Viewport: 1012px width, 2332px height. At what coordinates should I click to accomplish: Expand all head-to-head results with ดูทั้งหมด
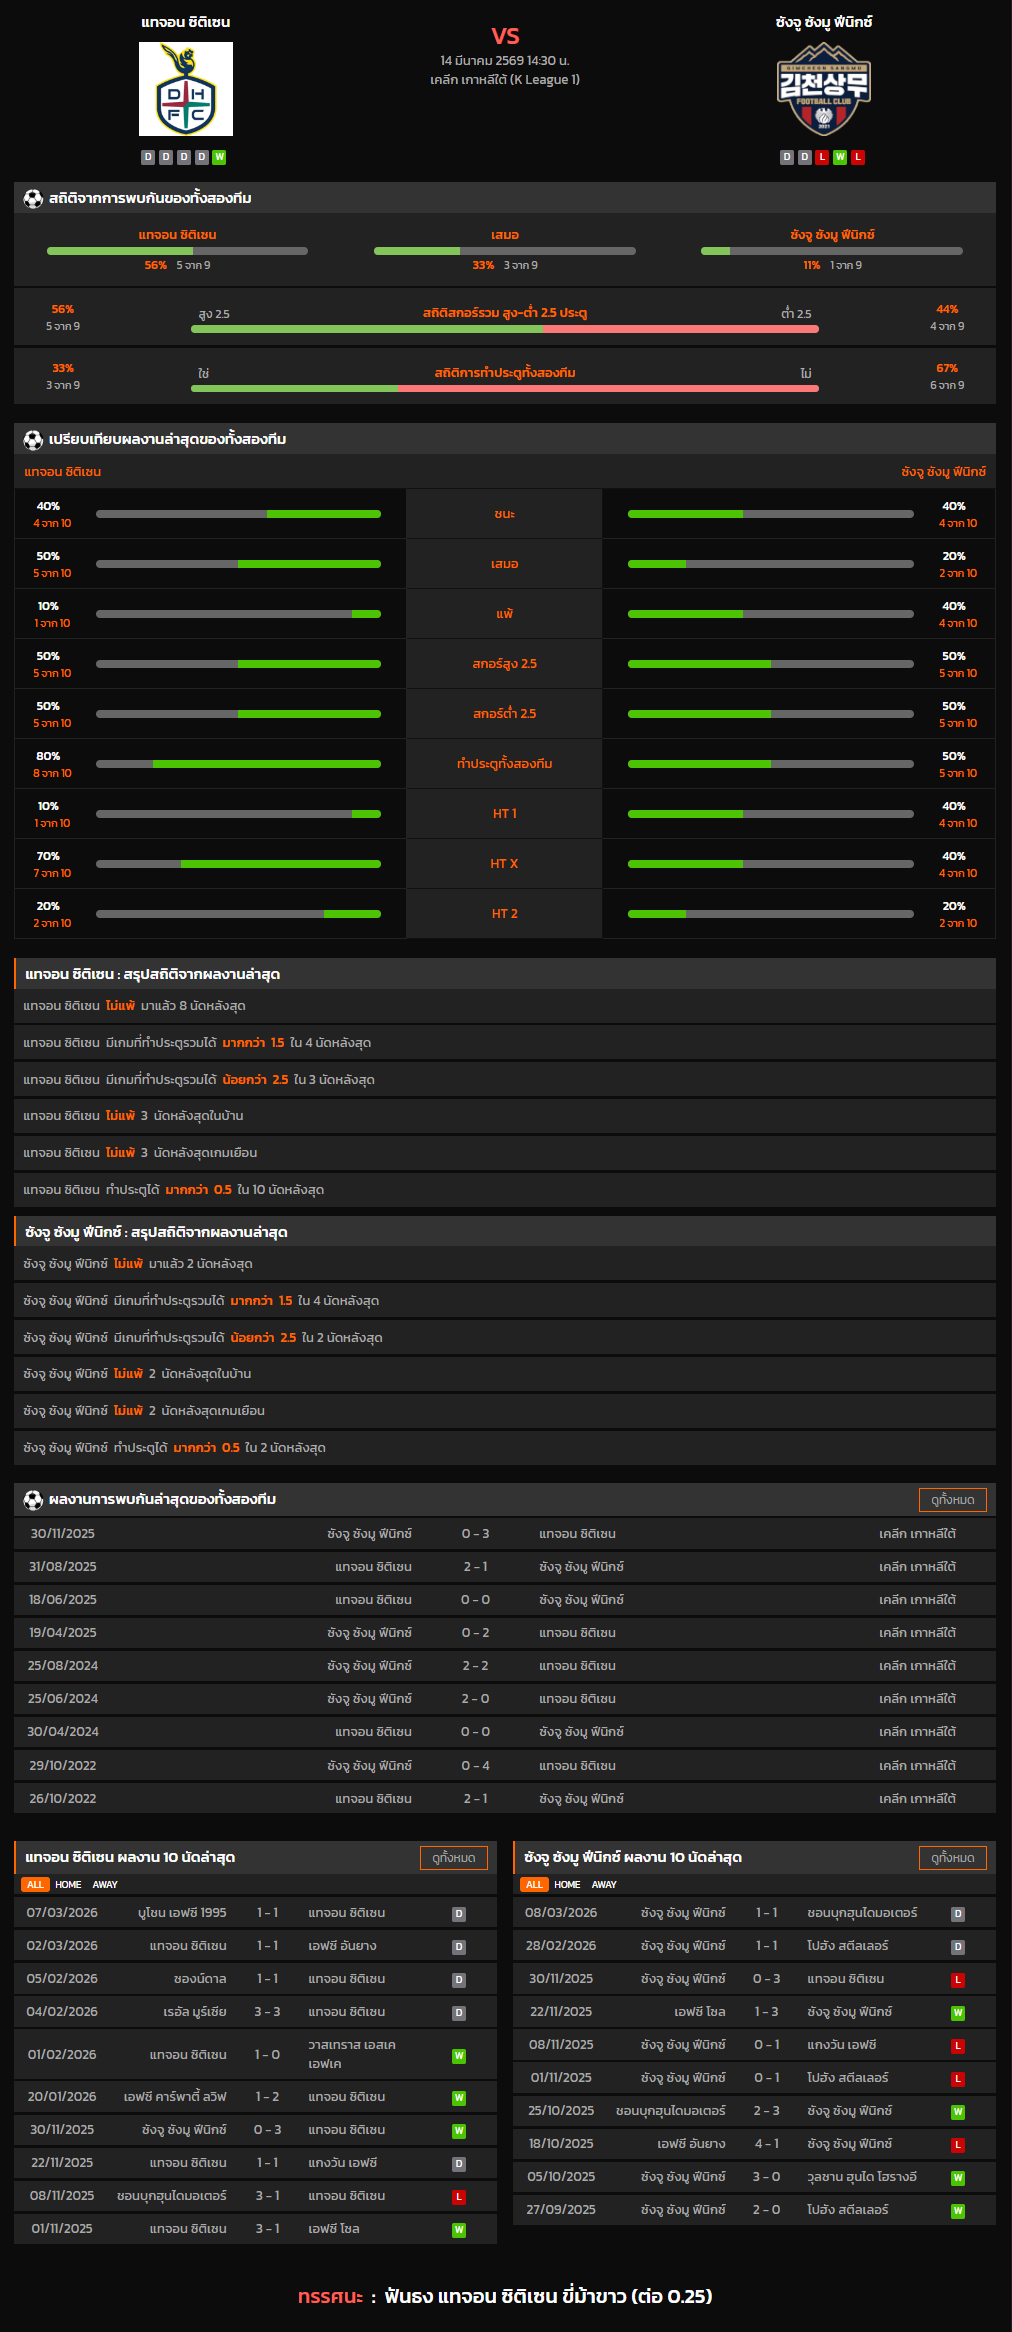point(952,1499)
